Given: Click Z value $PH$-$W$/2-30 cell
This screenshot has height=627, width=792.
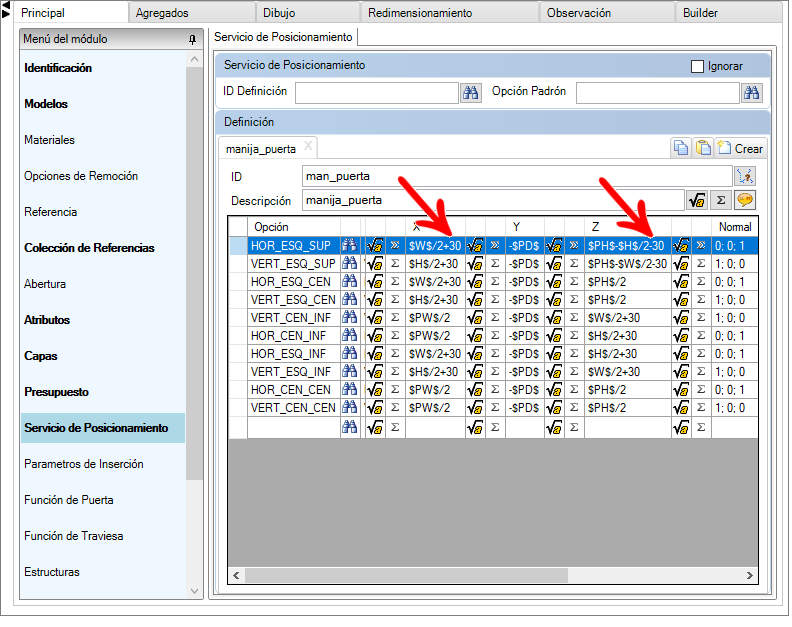Looking at the screenshot, I should (x=628, y=263).
